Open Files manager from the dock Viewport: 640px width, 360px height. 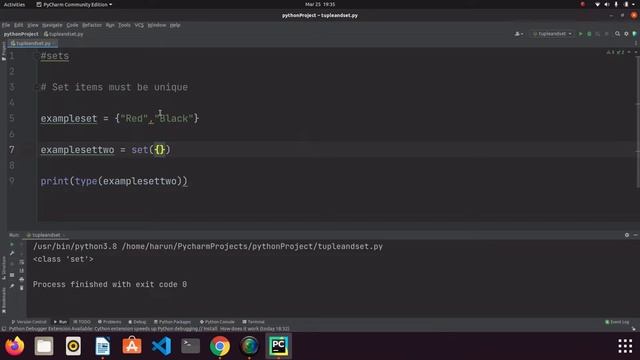44,346
